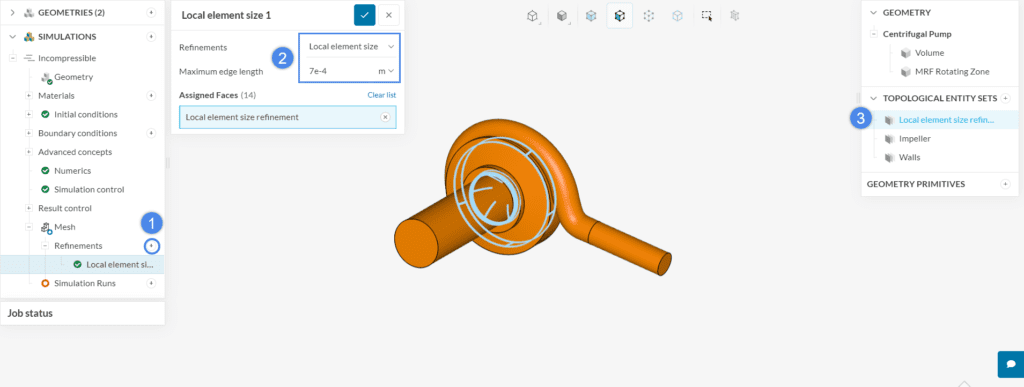
Task: Activate volume selection mode cube icon
Action: coord(591,16)
